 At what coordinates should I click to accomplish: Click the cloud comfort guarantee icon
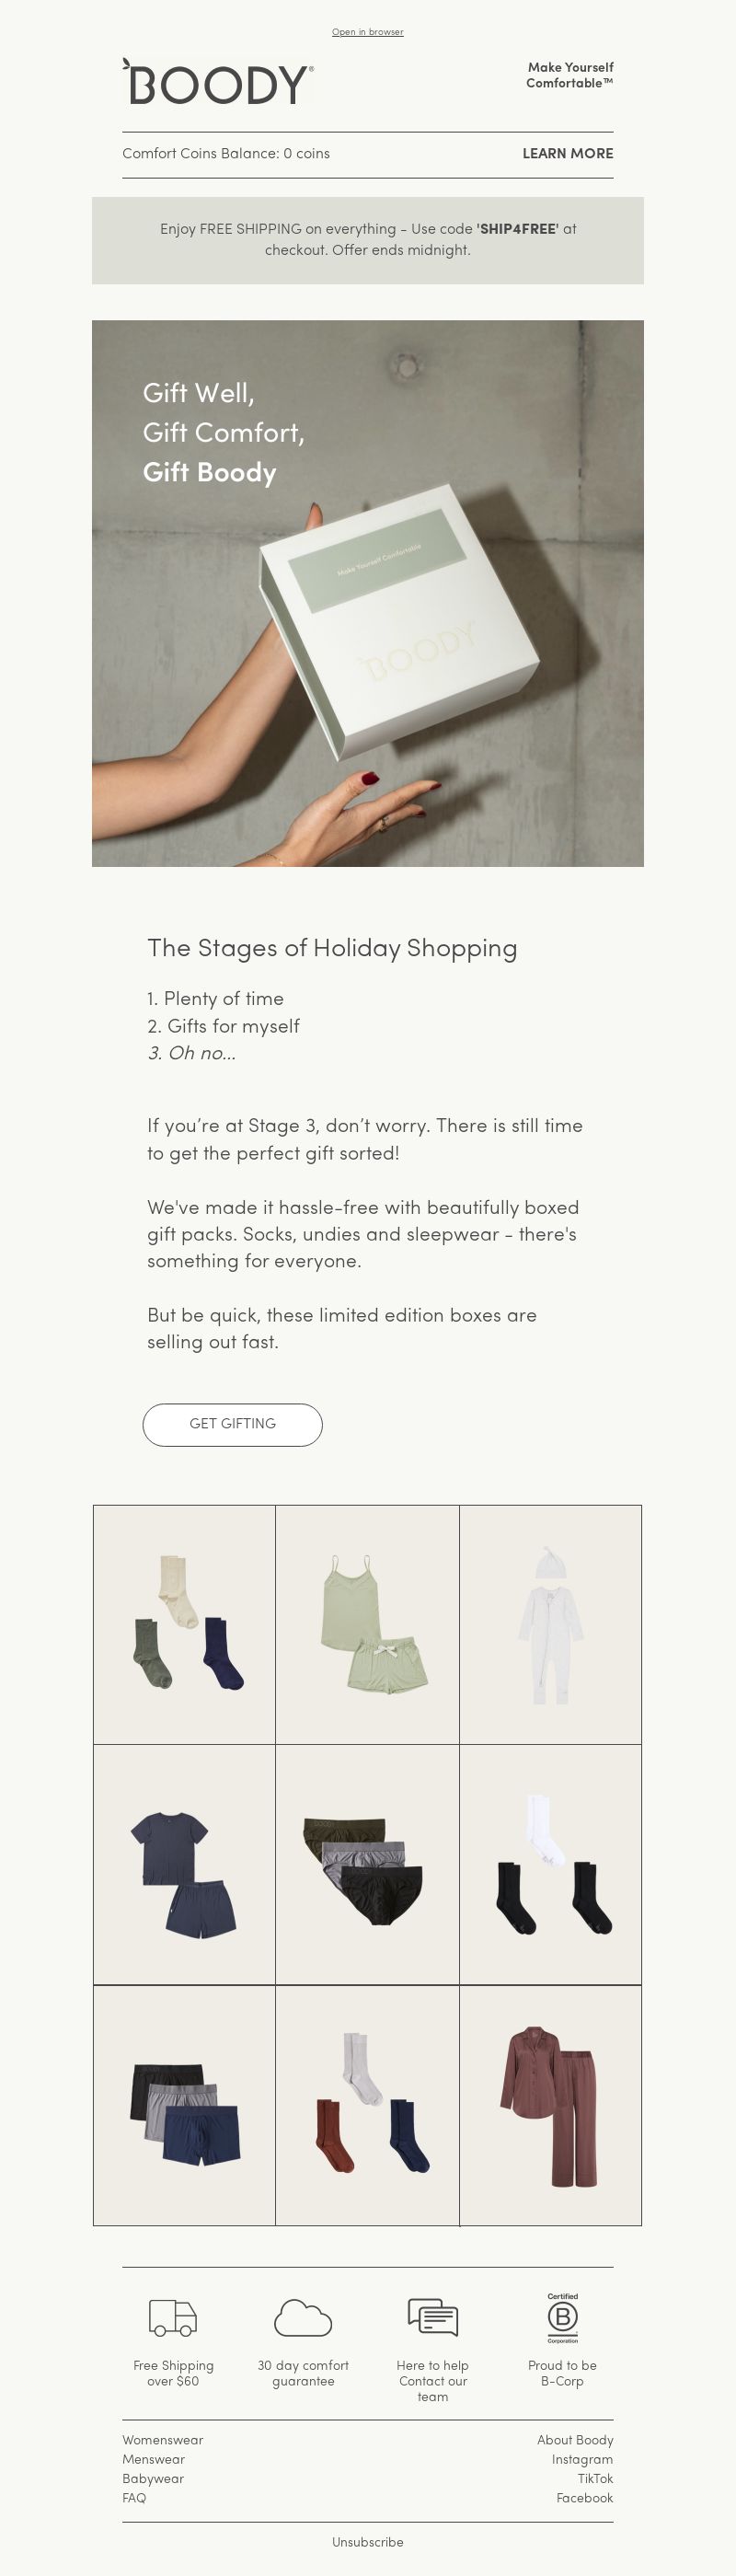[x=303, y=2318]
